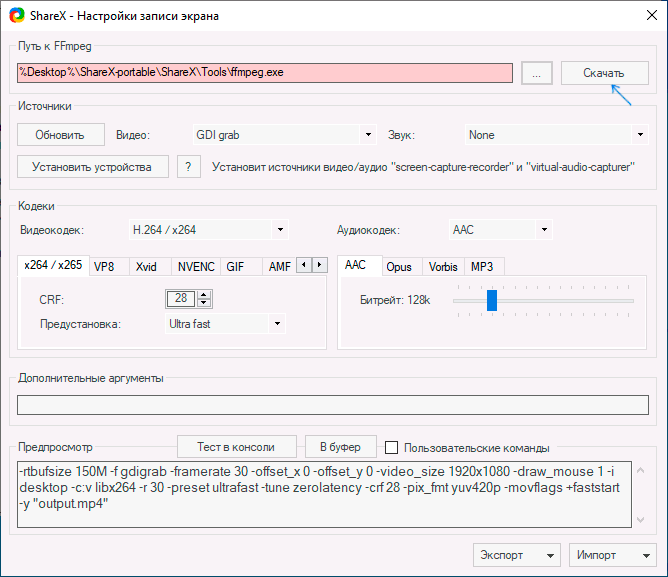
Task: Click the Скачать download button
Action: click(x=604, y=74)
